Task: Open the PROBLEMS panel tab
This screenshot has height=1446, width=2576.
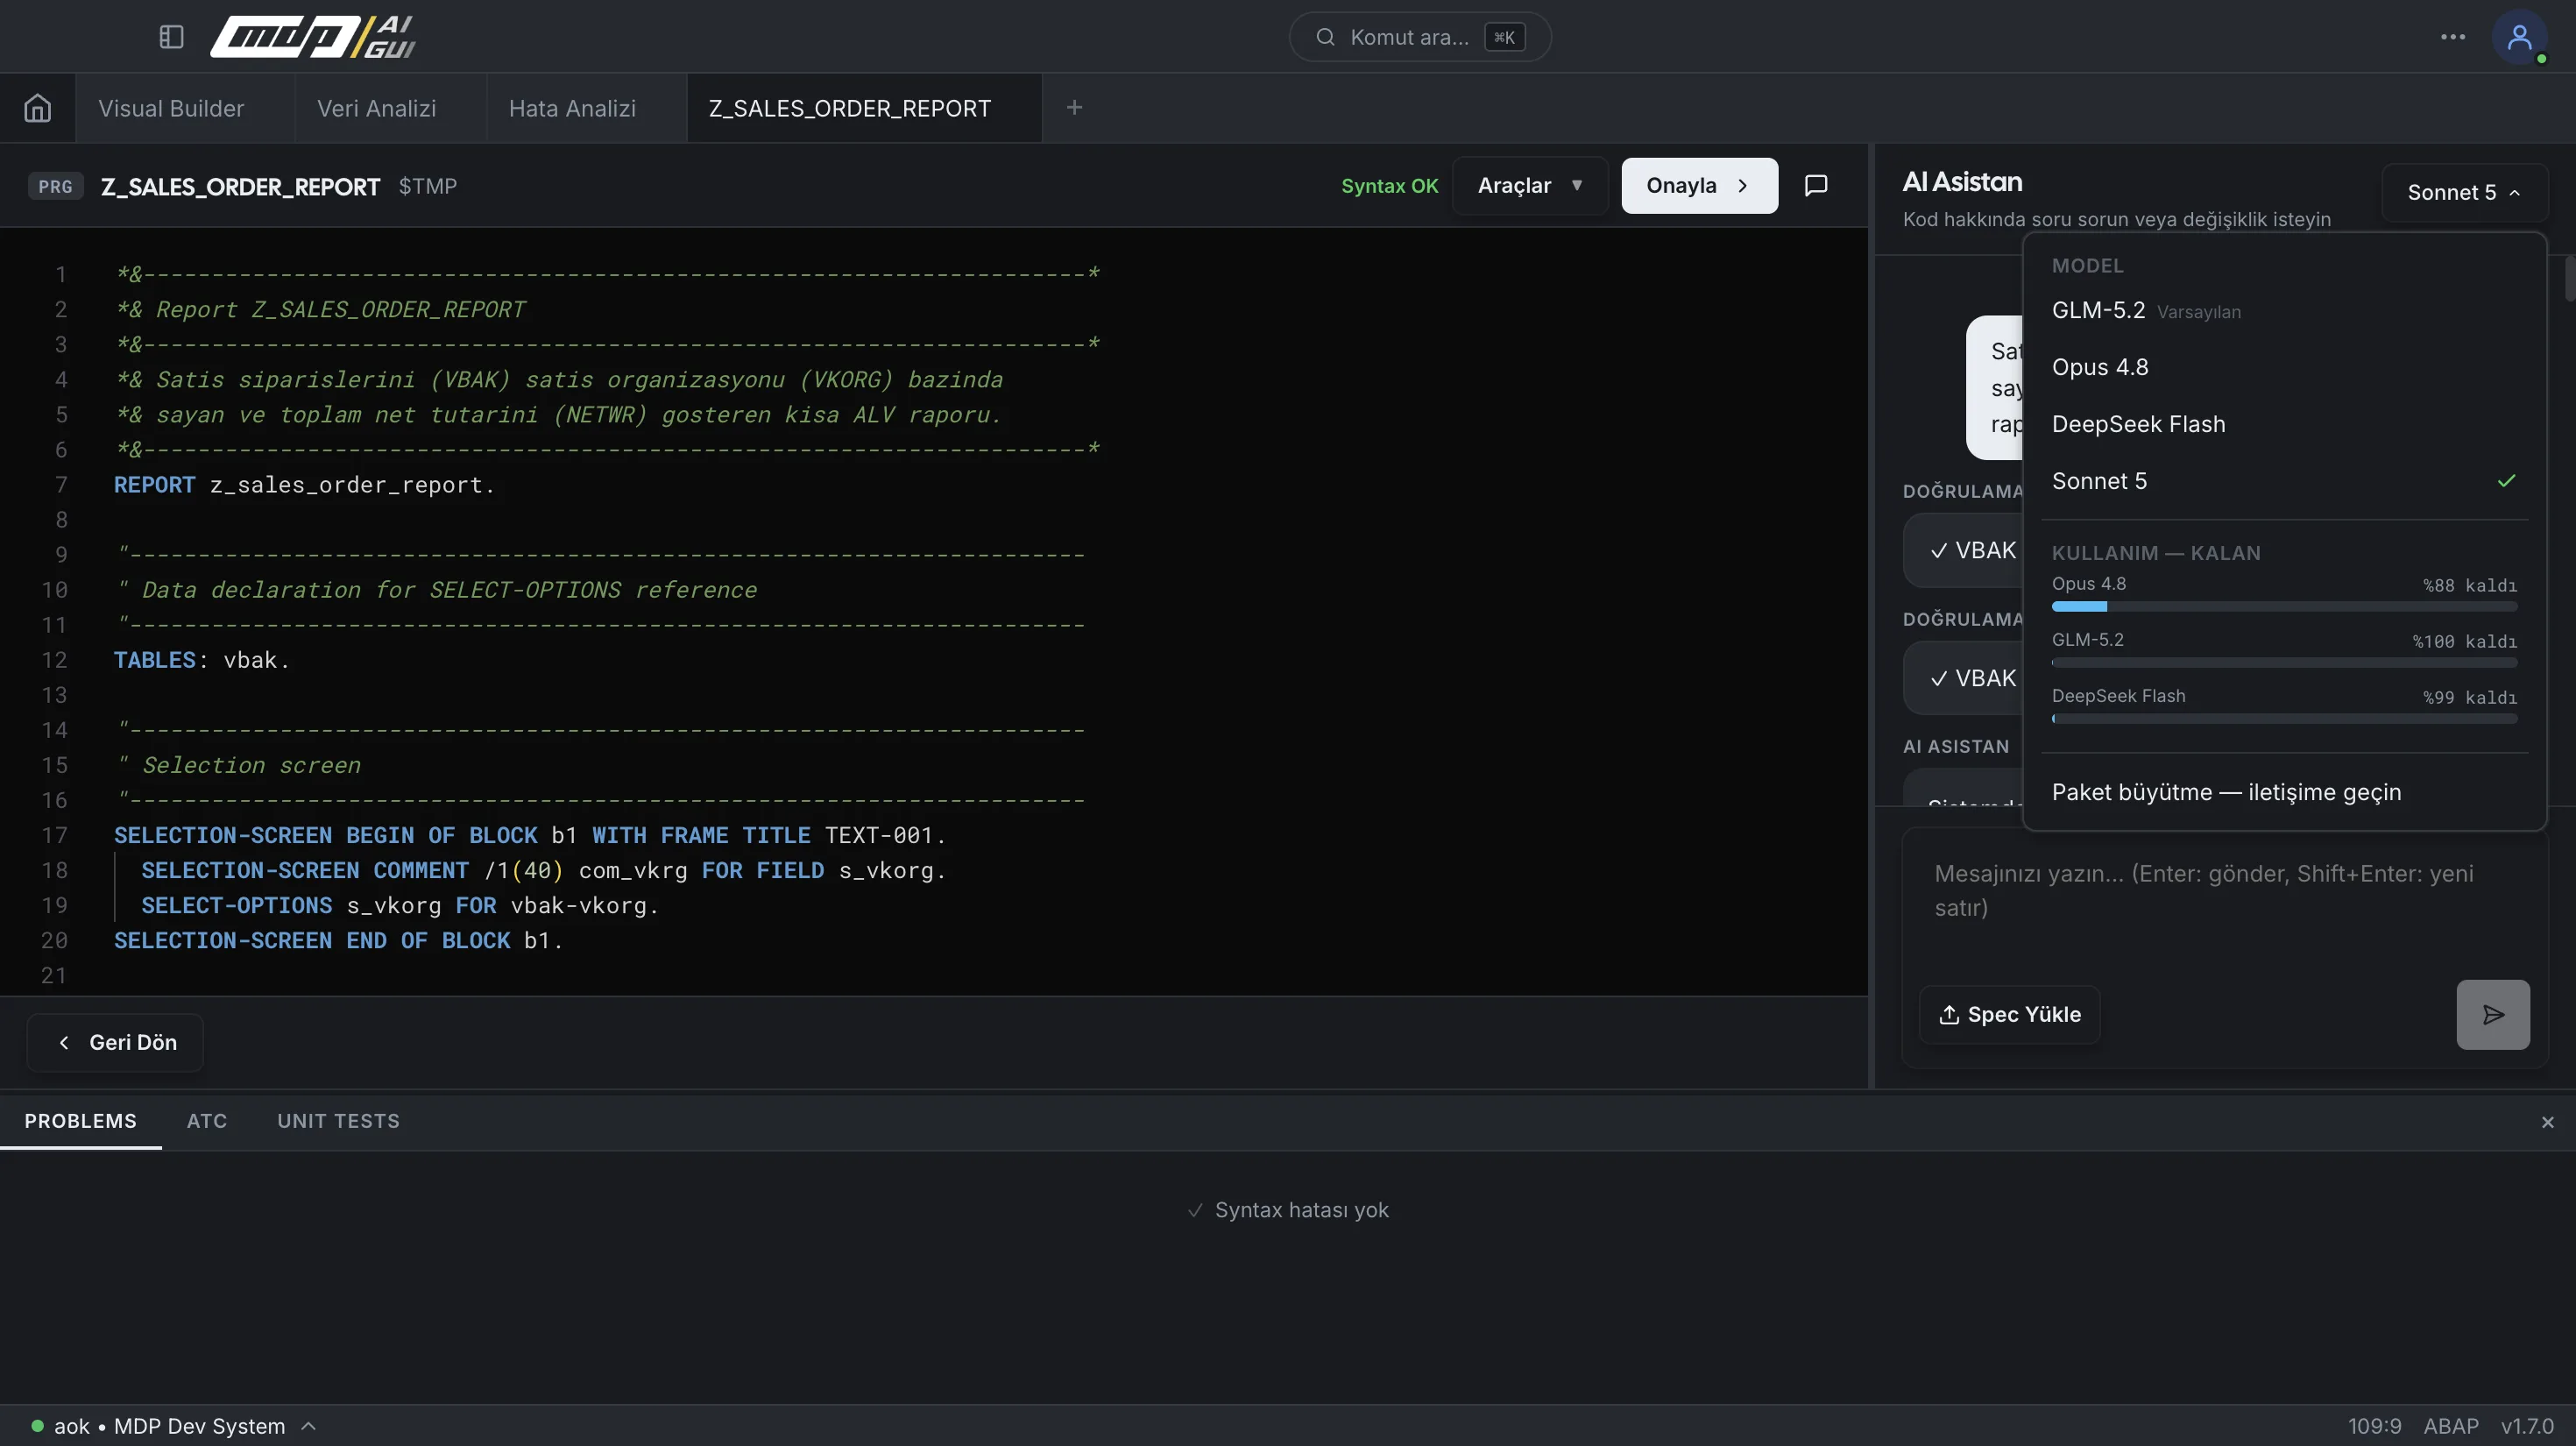Action: pos(81,1121)
